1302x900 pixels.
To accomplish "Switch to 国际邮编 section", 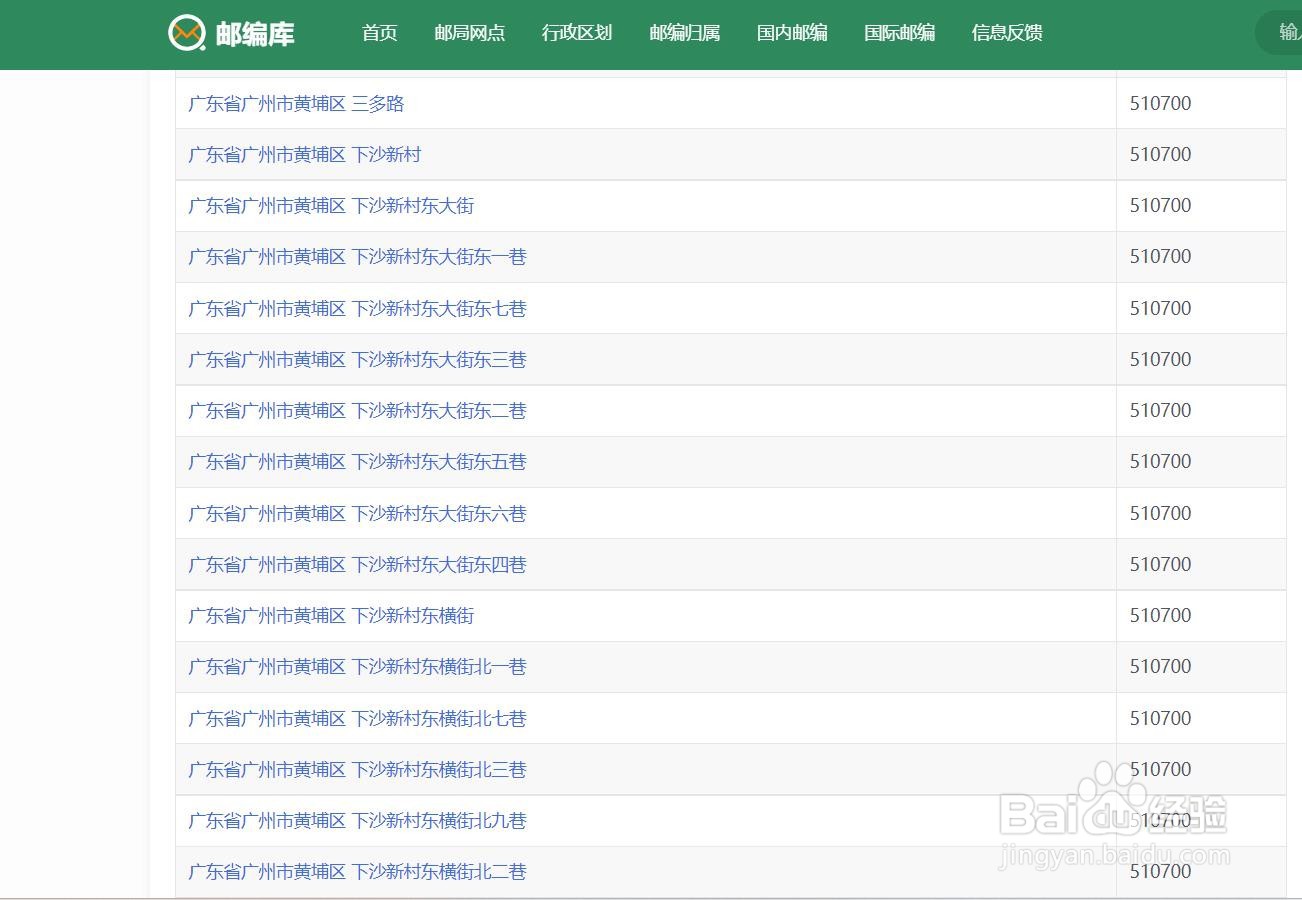I will point(900,33).
